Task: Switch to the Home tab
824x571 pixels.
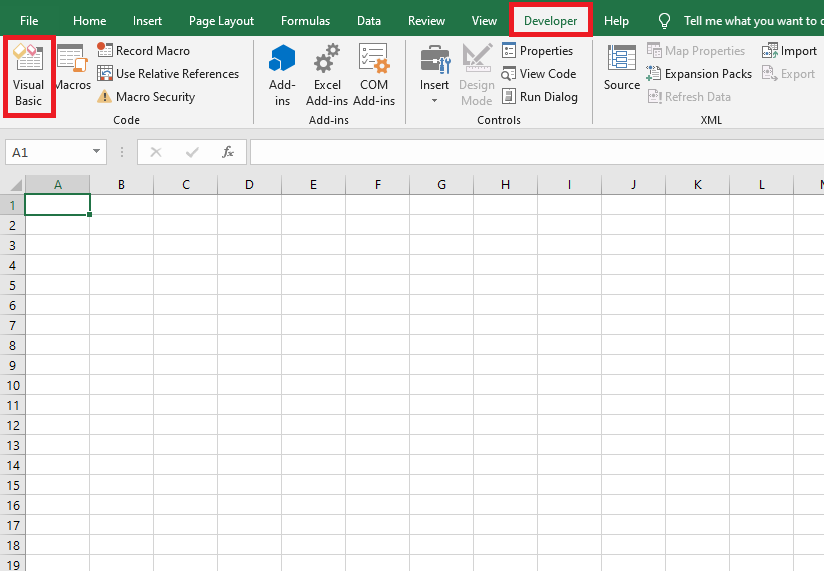Action: tap(89, 20)
